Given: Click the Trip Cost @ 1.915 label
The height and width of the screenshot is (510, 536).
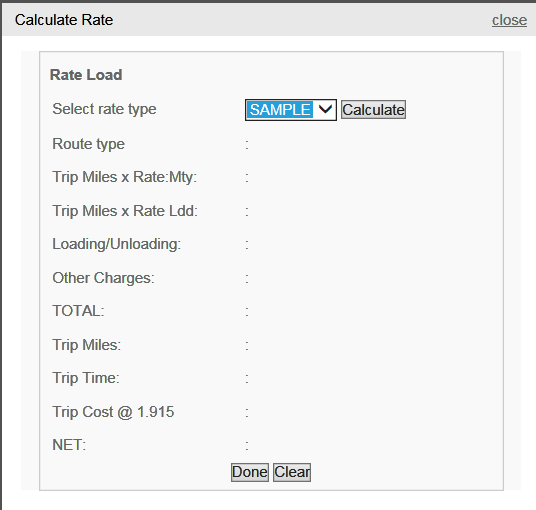Looking at the screenshot, I should click(x=113, y=412).
